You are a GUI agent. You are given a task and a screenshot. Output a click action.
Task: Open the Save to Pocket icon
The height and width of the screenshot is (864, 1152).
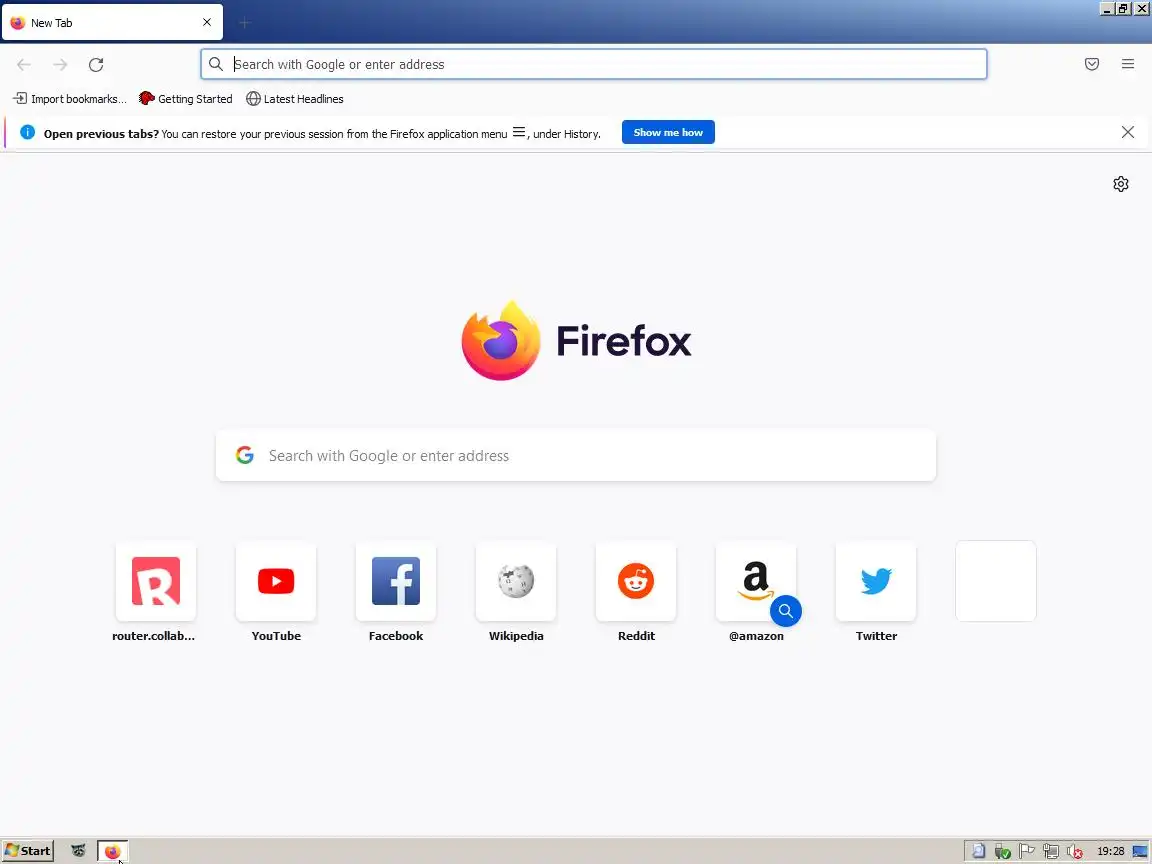coord(1092,65)
